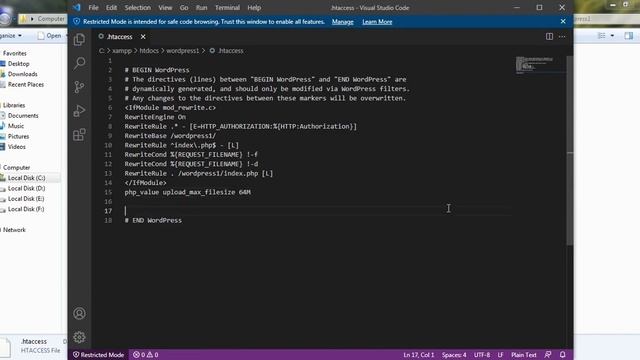Select Local Disk (E:) in Explorer

(x=26, y=198)
